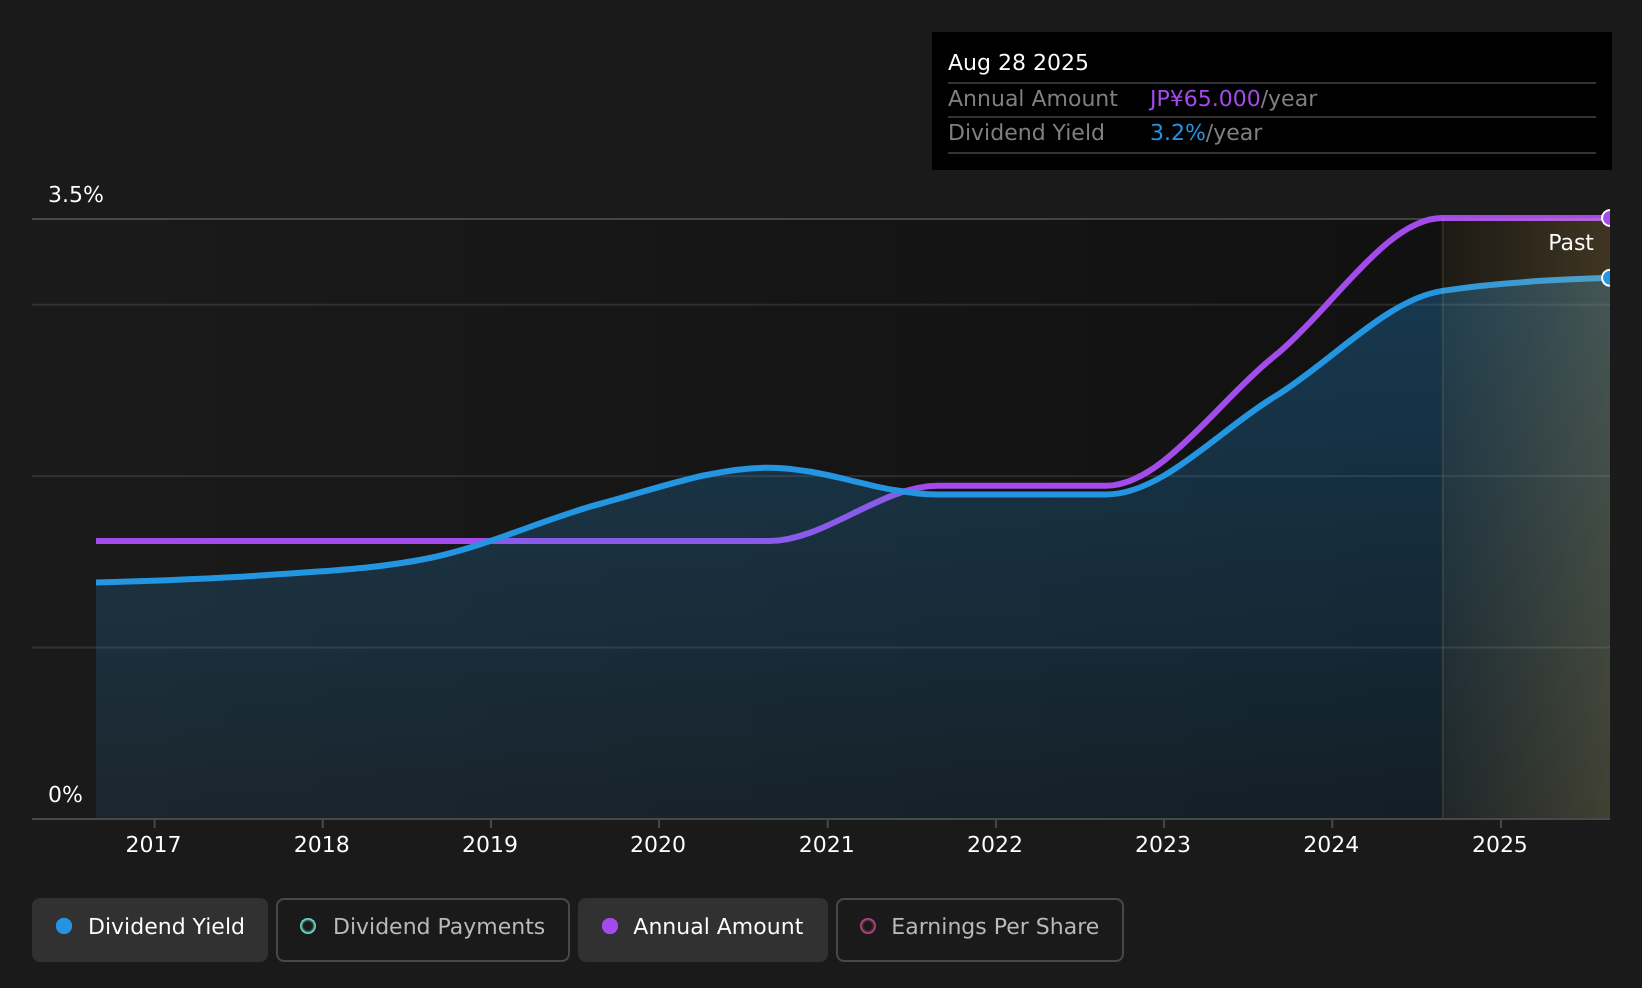This screenshot has width=1642, height=988.
Task: Click the 2021 x-axis label
Action: [x=827, y=845]
